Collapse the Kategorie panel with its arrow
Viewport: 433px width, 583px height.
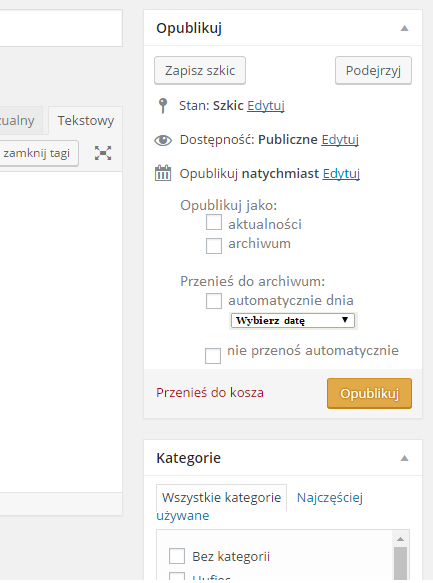(x=404, y=458)
